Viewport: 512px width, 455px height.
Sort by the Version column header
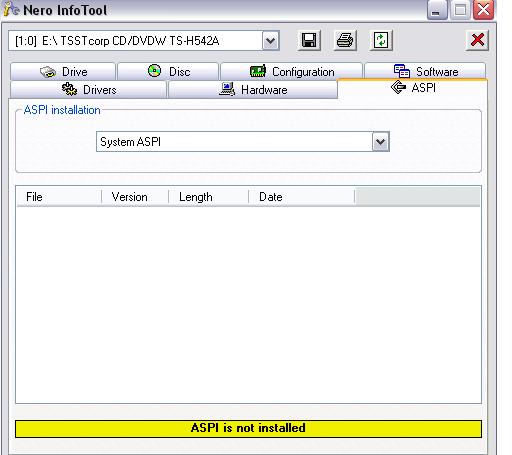click(135, 197)
